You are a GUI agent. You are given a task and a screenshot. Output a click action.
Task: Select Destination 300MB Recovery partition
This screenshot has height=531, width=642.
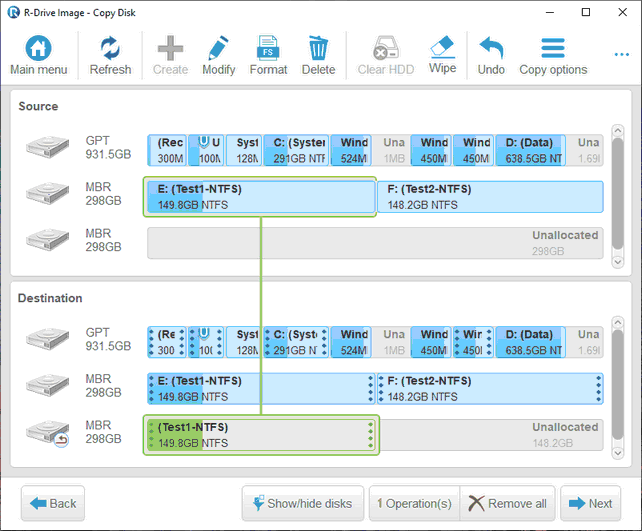tap(167, 342)
